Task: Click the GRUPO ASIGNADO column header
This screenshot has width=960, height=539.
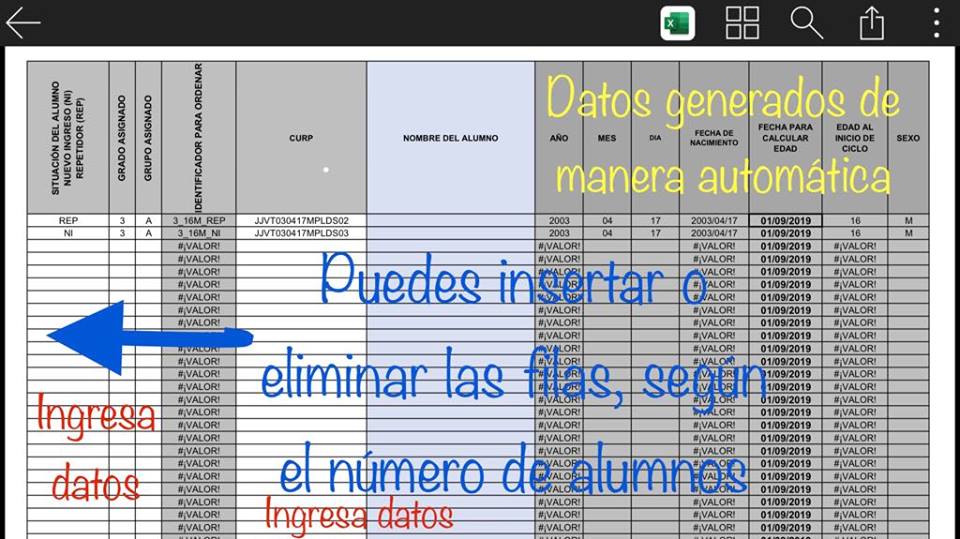Action: [148, 138]
